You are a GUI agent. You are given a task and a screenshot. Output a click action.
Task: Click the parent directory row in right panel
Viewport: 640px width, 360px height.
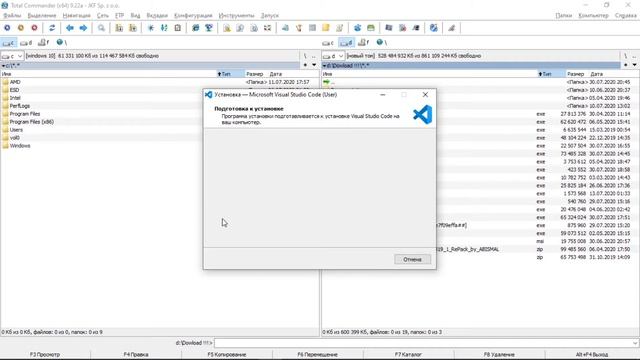tap(480, 82)
